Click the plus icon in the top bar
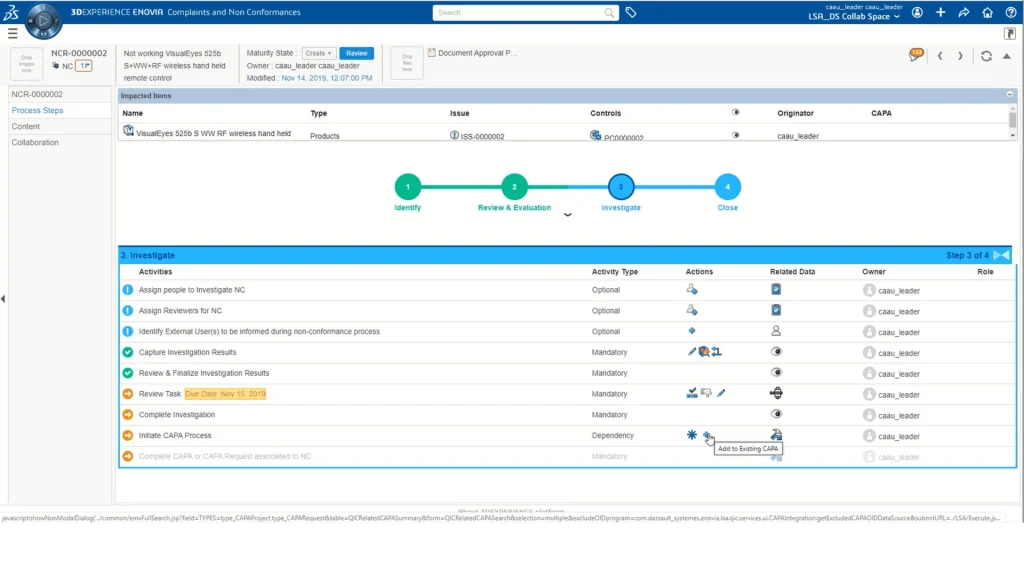The height and width of the screenshot is (576, 1024). click(x=940, y=13)
